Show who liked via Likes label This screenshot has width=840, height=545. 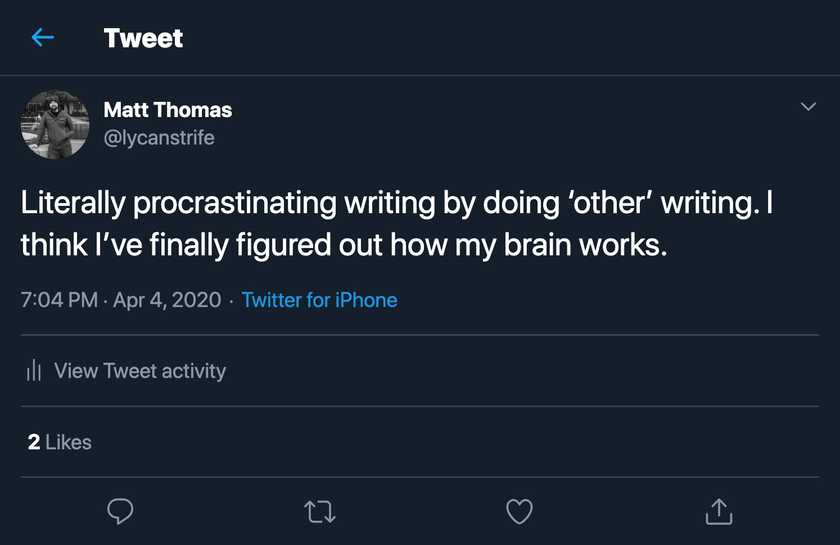coord(69,442)
